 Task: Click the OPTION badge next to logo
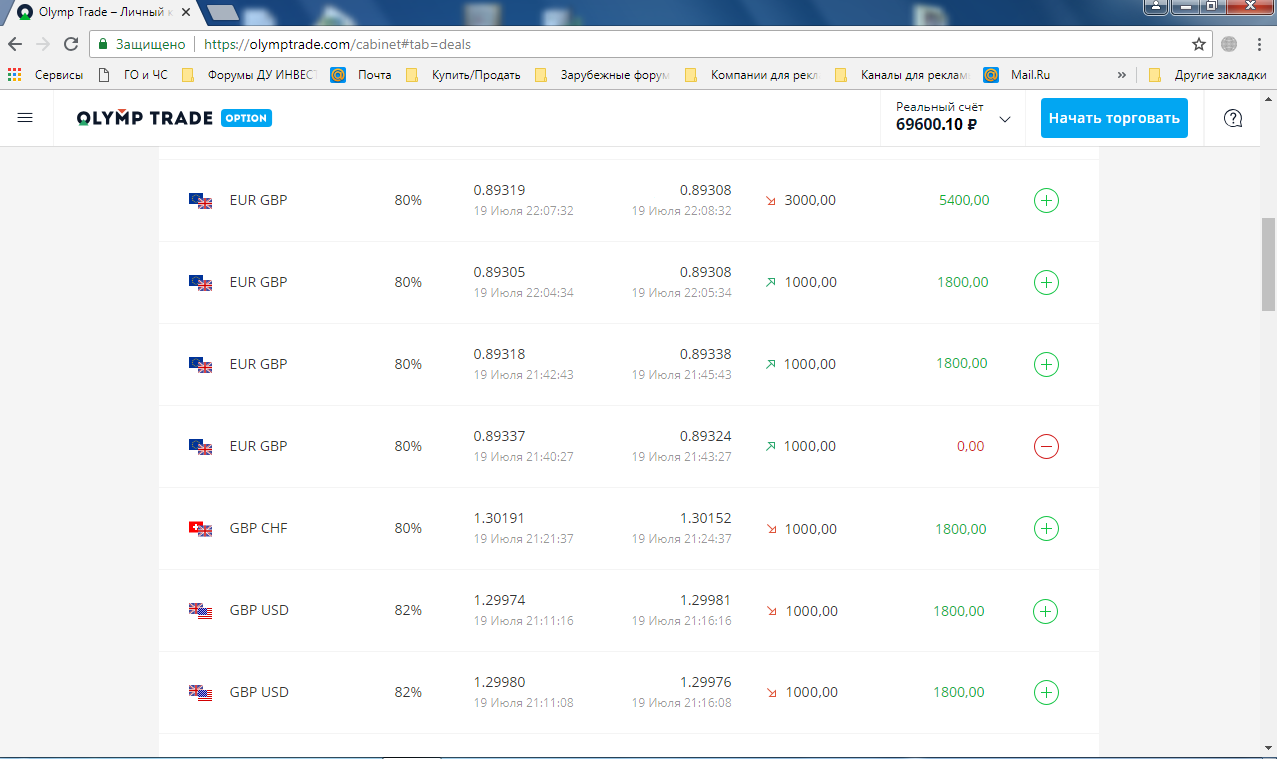click(x=246, y=118)
